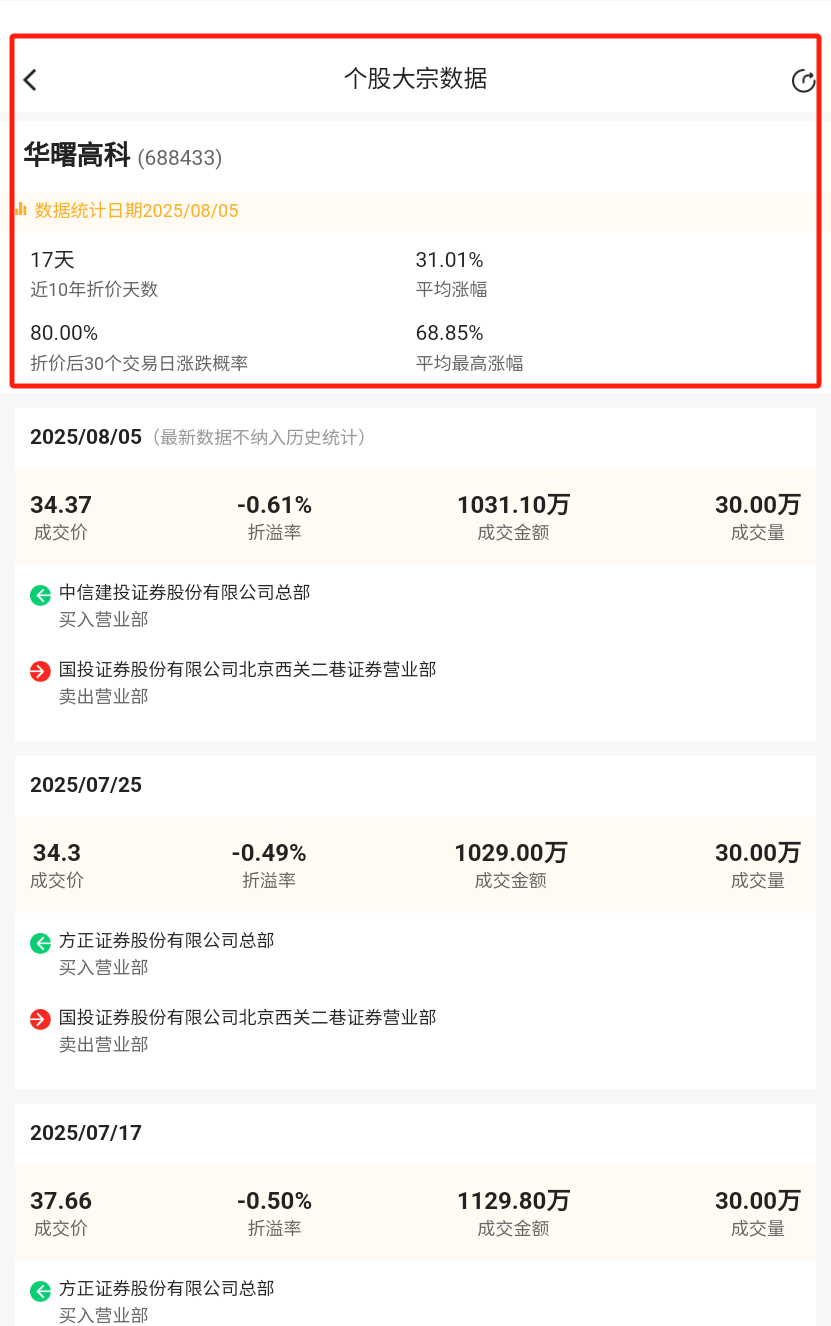This screenshot has height=1326, width=831.
Task: Tap the back arrow icon
Action: (30, 80)
